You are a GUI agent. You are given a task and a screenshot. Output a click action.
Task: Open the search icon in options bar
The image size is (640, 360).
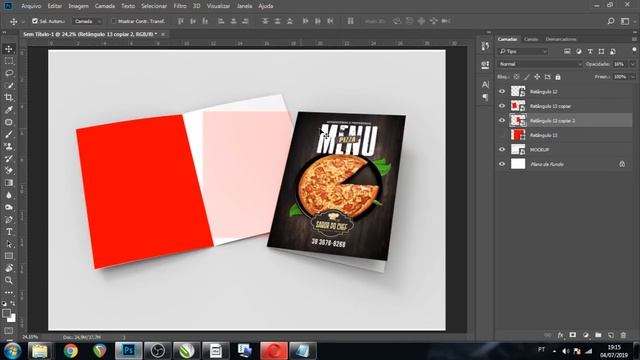[611, 21]
